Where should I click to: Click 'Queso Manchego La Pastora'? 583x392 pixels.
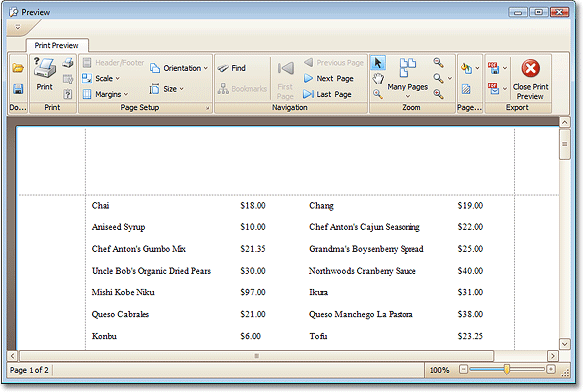click(361, 315)
